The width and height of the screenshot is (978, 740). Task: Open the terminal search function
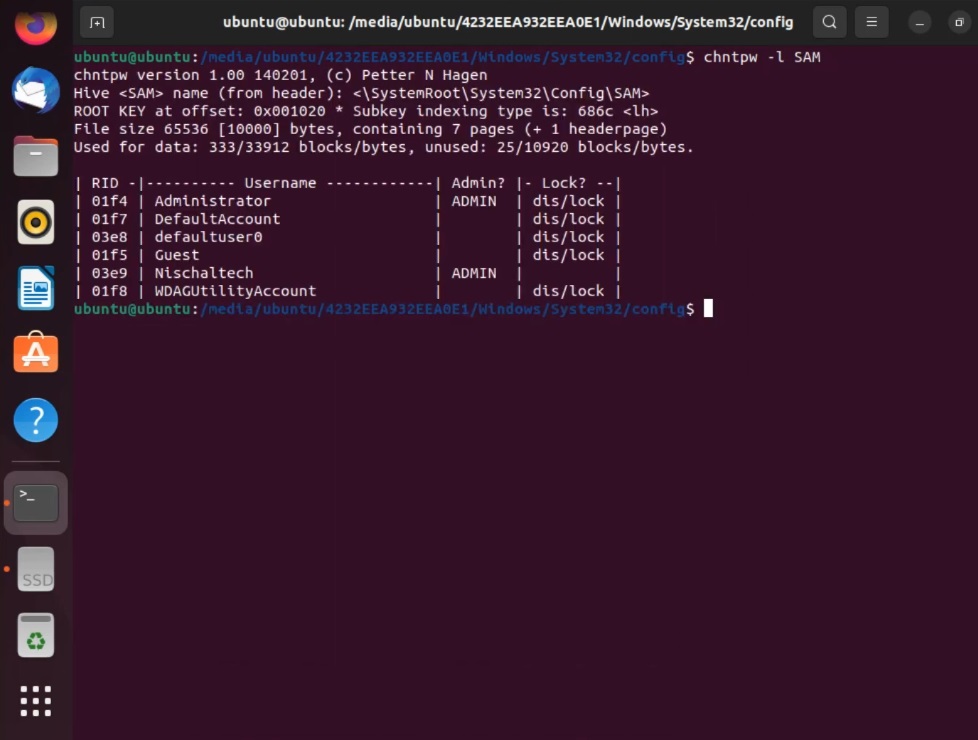click(829, 21)
